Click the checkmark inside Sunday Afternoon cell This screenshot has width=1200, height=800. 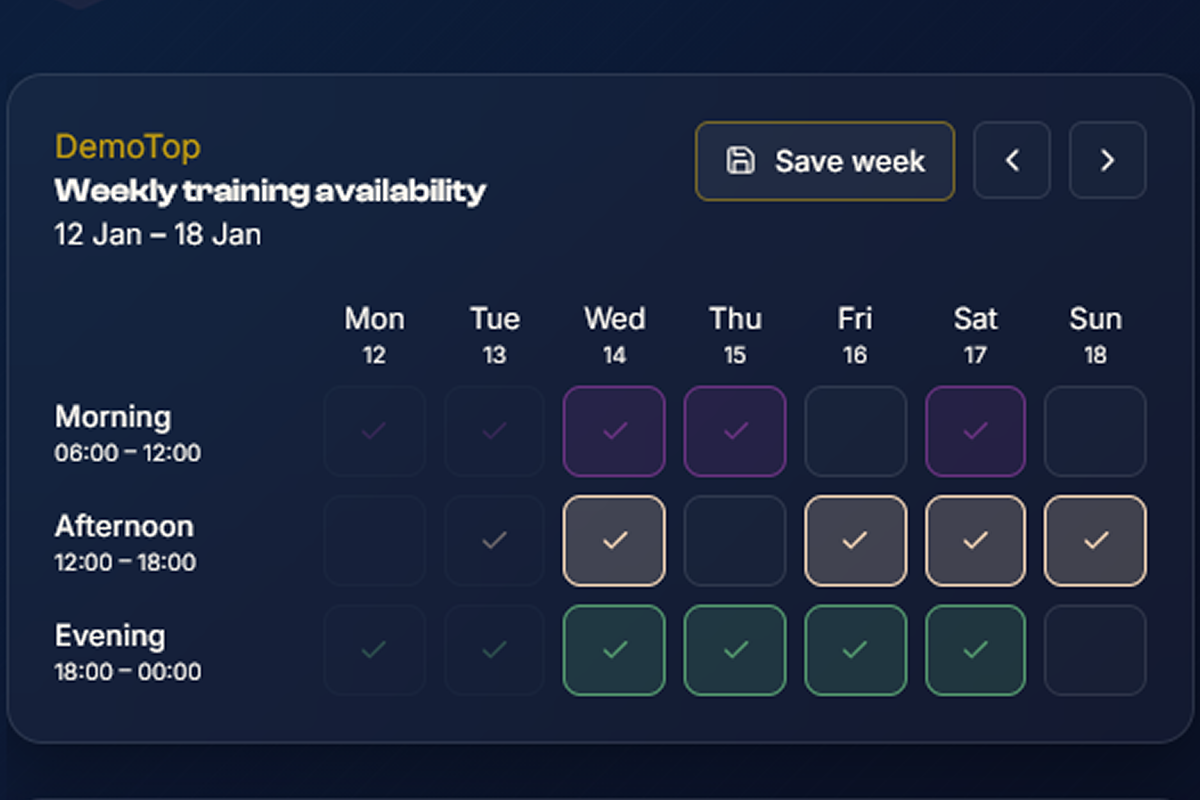[1095, 541]
